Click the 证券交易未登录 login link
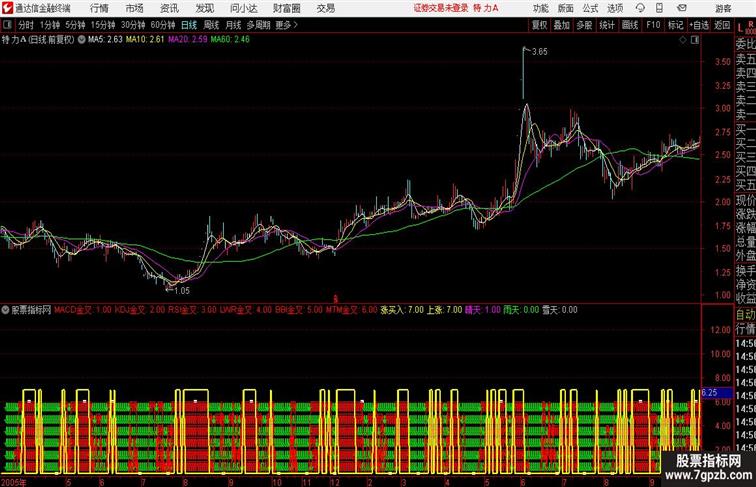The height and width of the screenshot is (487, 756). pos(441,8)
